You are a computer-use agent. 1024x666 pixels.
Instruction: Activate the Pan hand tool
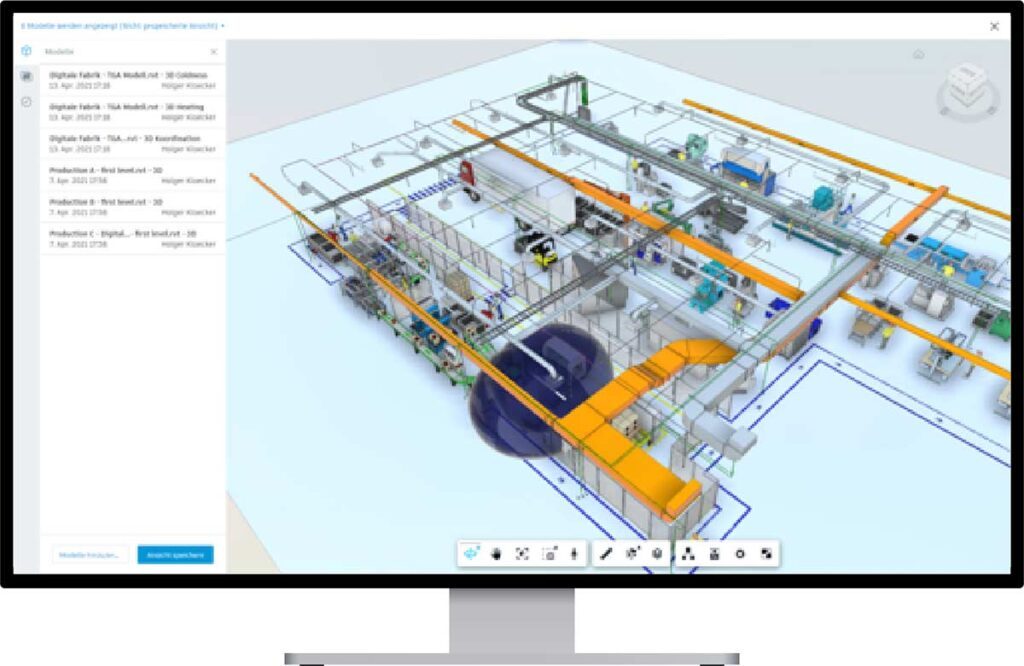(x=496, y=554)
